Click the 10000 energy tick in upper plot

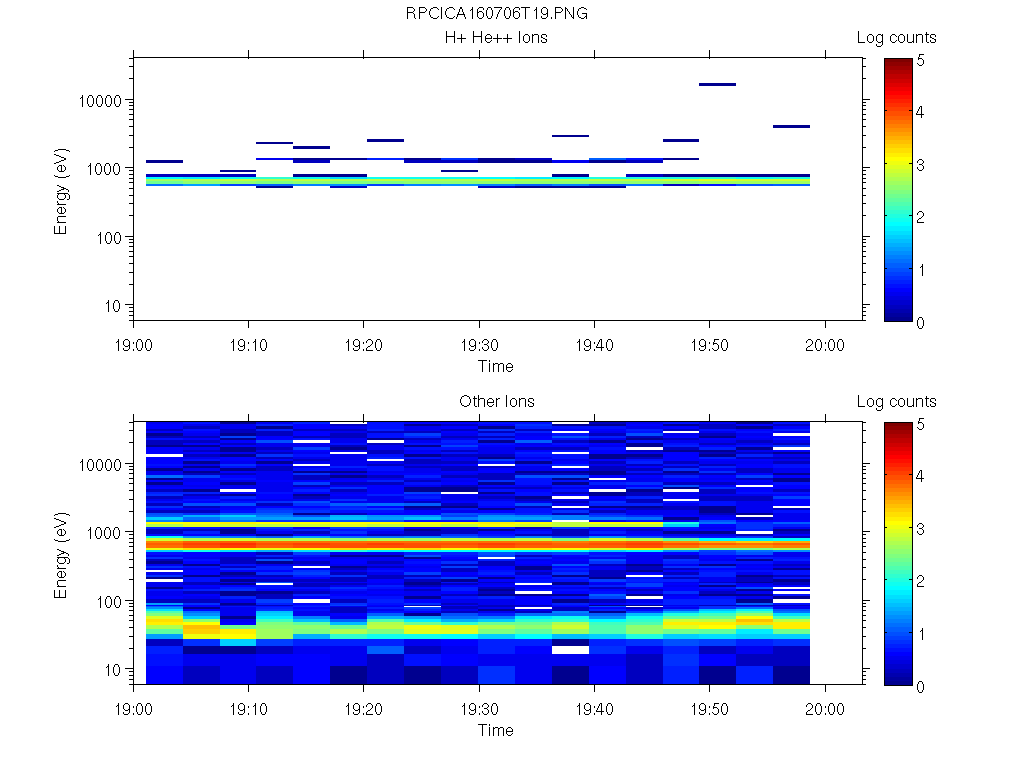point(101,101)
